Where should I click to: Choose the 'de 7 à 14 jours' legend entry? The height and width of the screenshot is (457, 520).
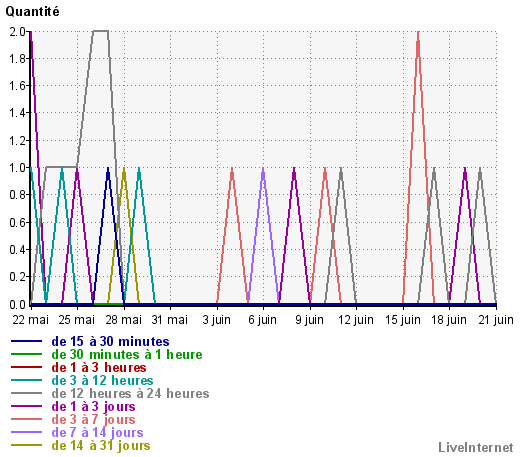point(97,432)
